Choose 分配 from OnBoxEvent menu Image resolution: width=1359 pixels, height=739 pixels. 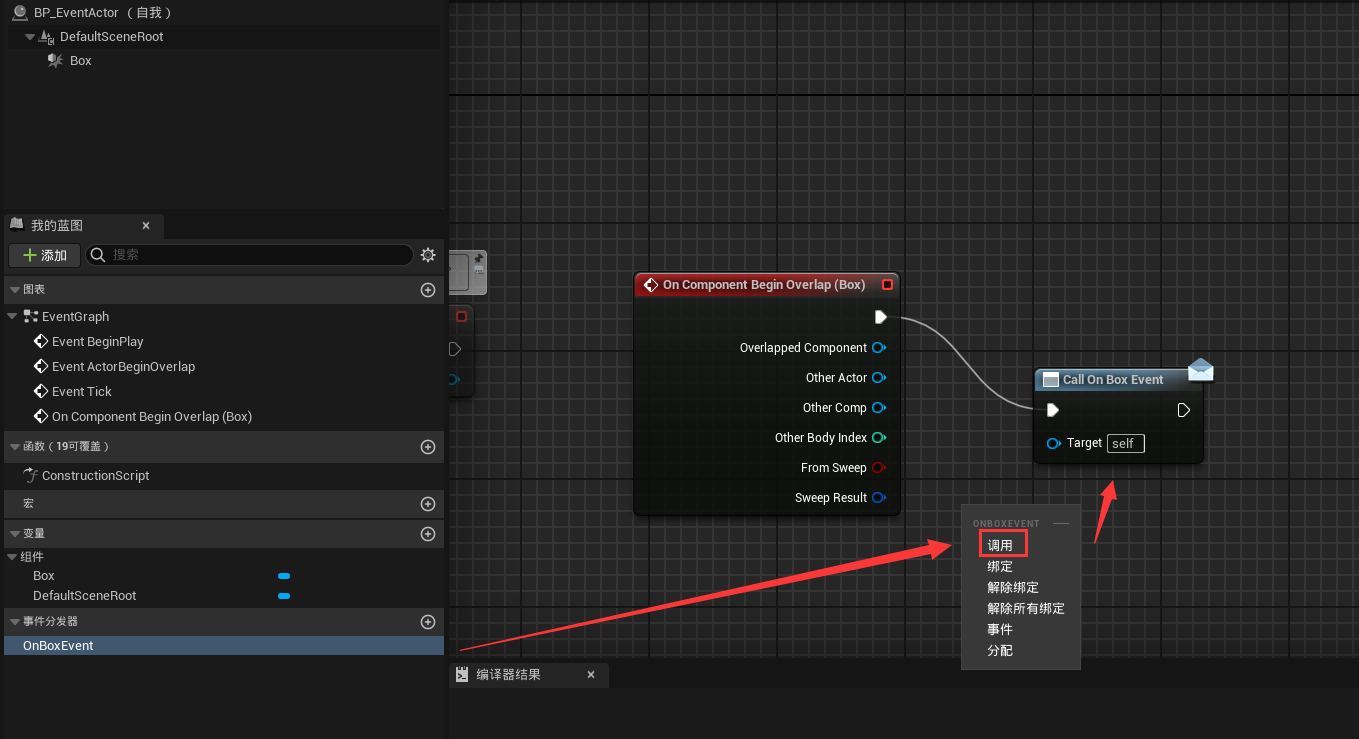click(1000, 650)
